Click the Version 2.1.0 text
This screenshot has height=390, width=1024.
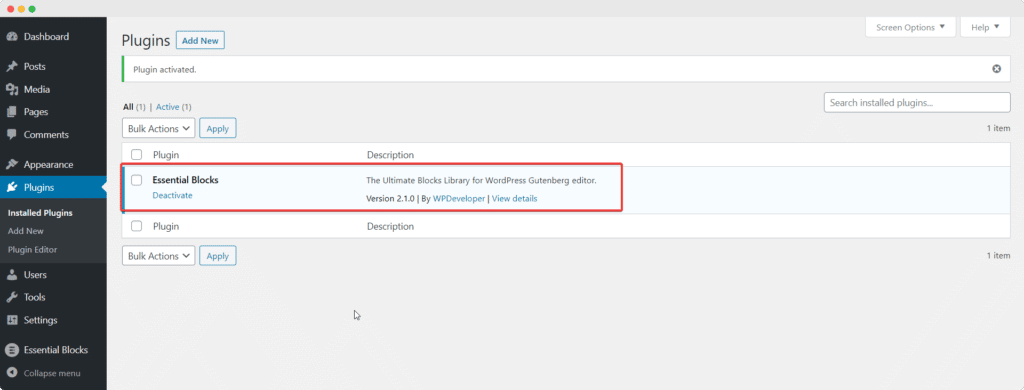click(391, 199)
